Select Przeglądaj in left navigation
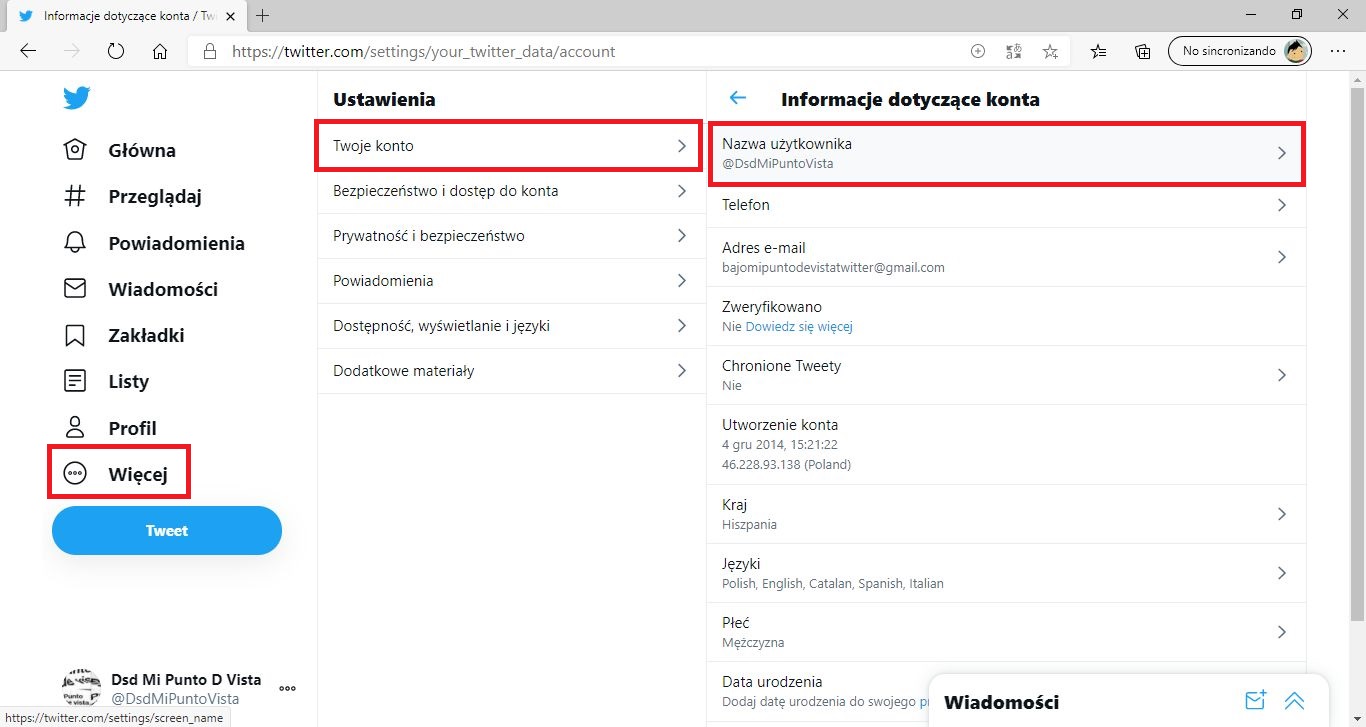1366x727 pixels. coord(155,197)
